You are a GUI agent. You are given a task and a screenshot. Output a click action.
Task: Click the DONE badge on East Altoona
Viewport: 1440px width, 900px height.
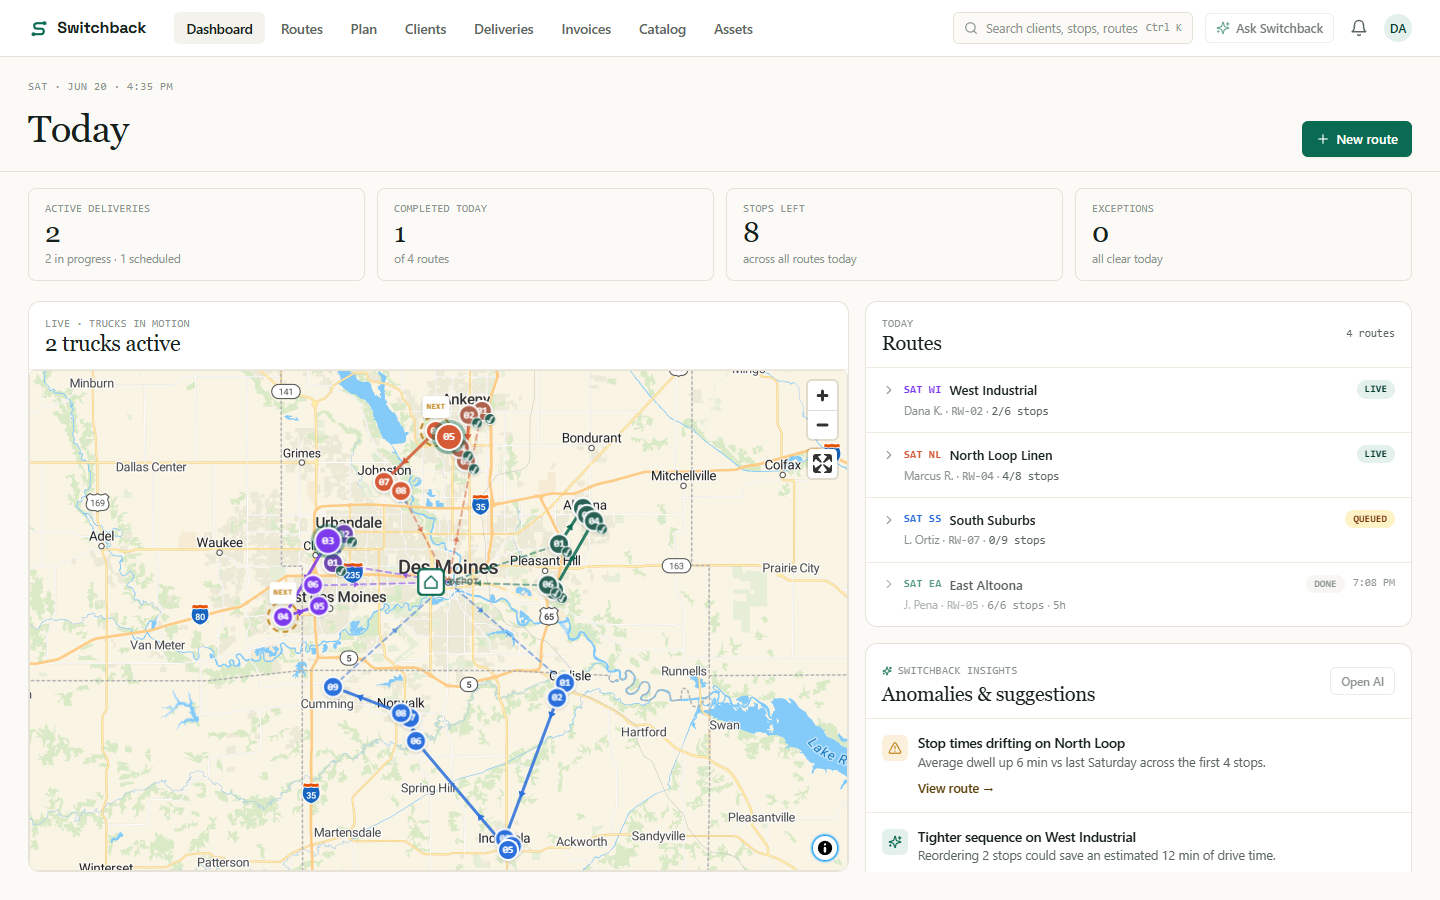[x=1325, y=584]
